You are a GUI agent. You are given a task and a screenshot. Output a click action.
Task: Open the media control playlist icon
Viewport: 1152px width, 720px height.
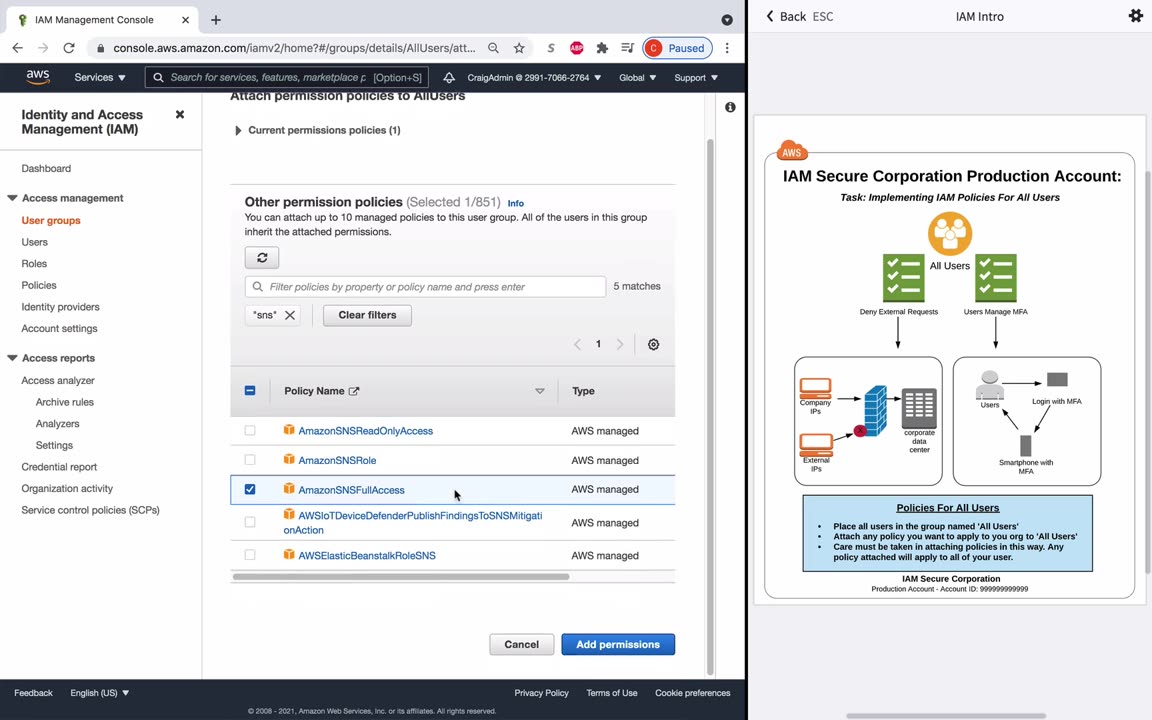coord(627,48)
